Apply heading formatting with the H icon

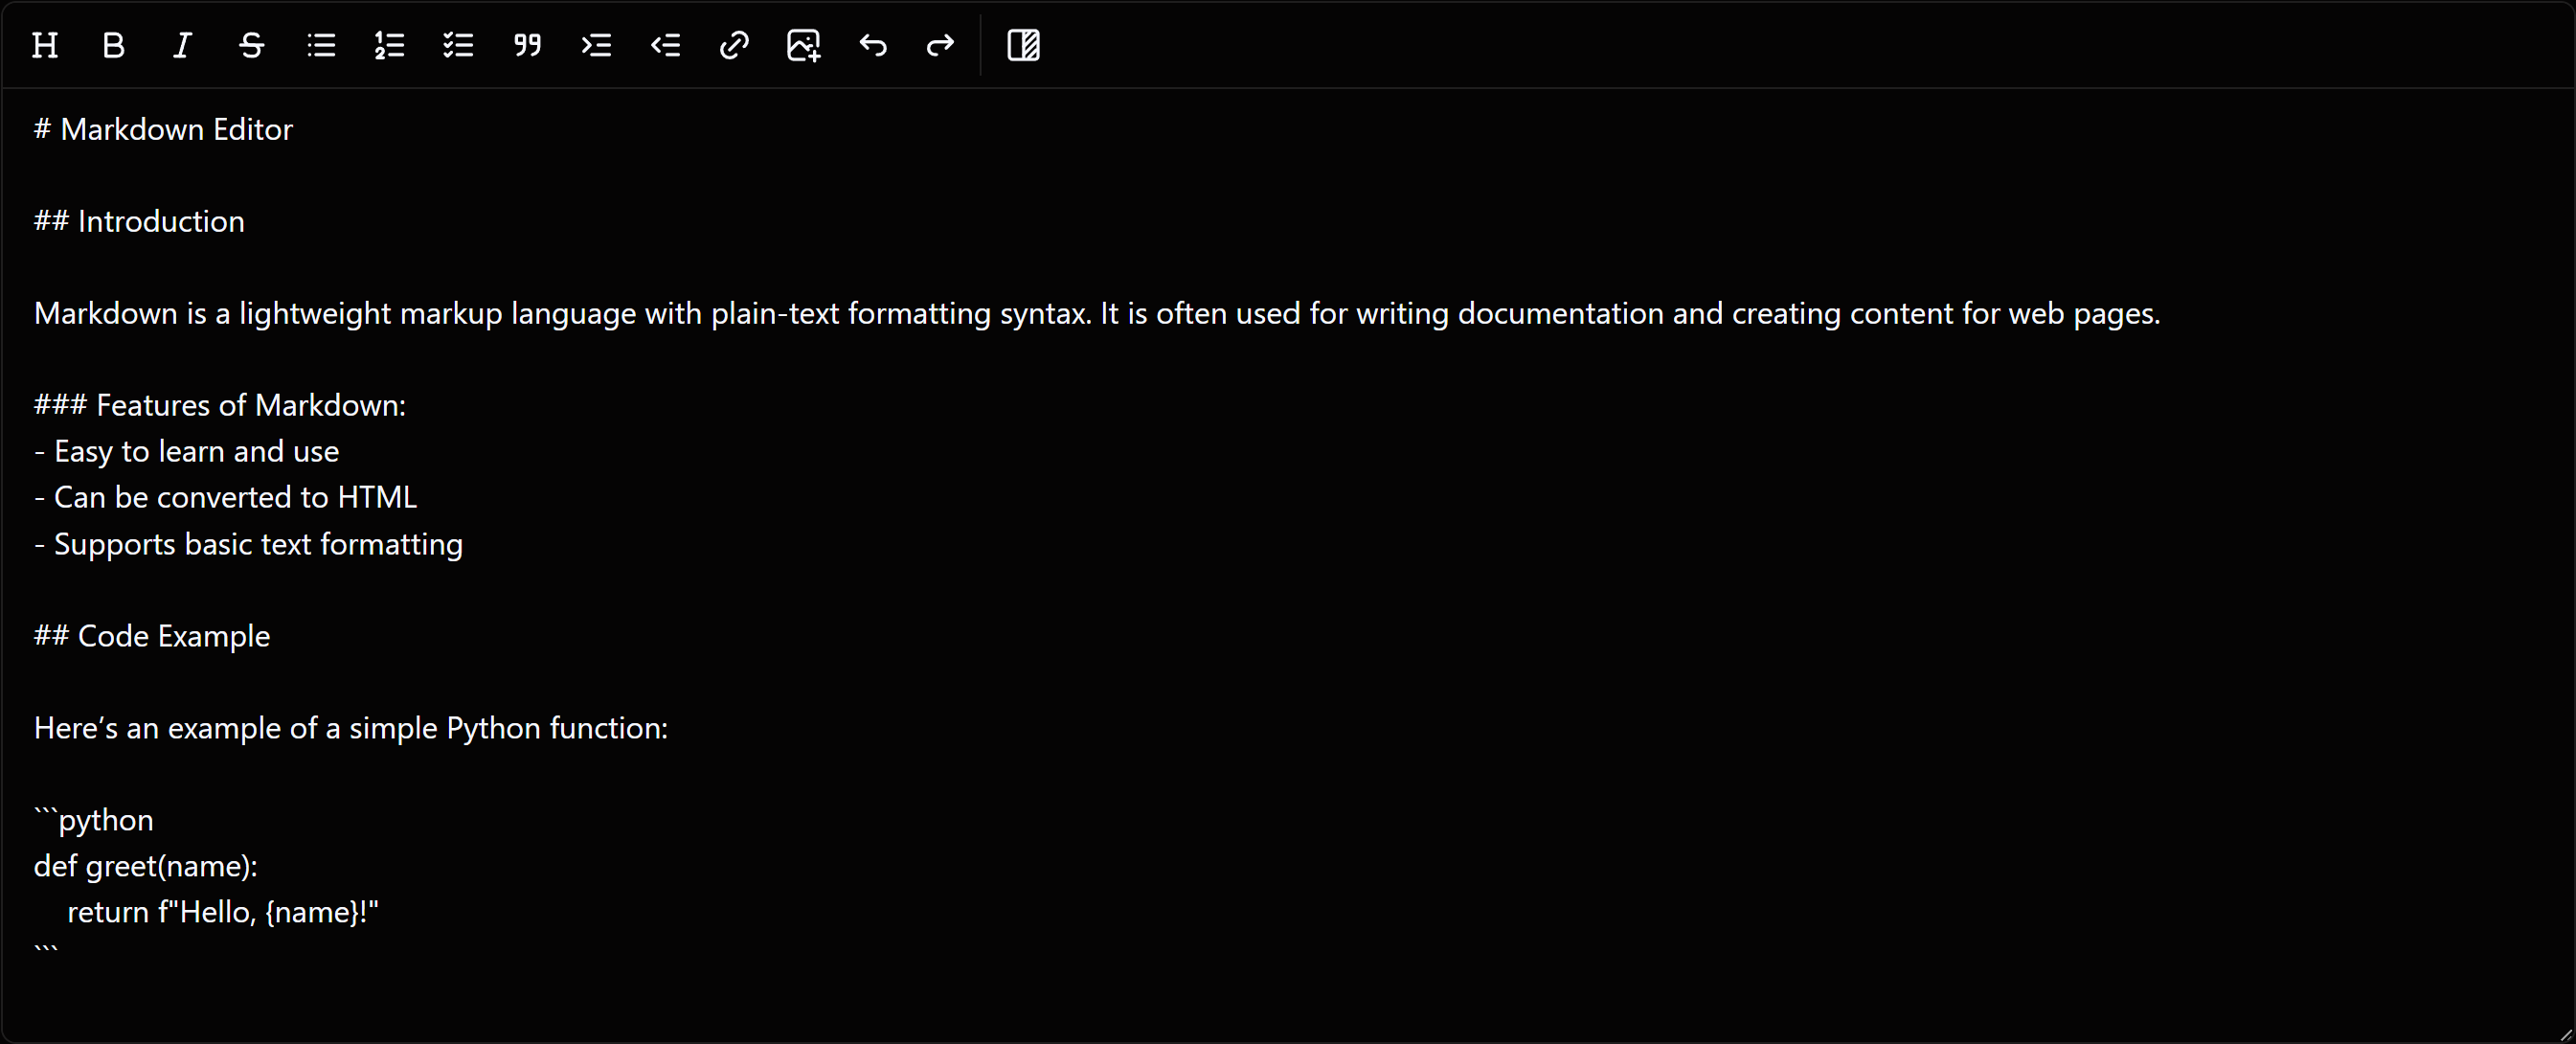44,45
